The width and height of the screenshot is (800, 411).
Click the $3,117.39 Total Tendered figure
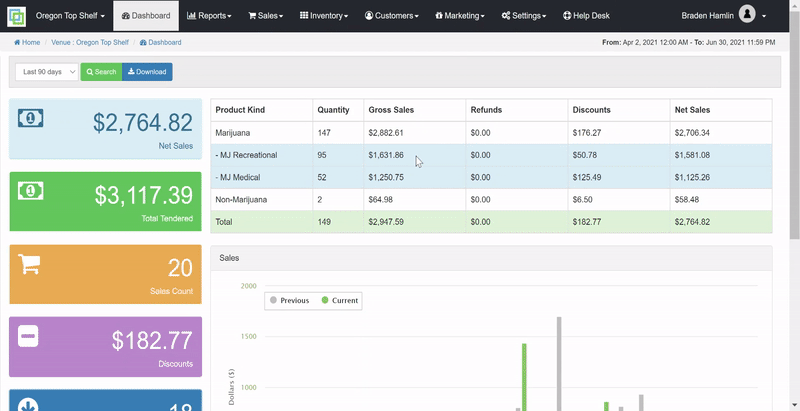143,196
